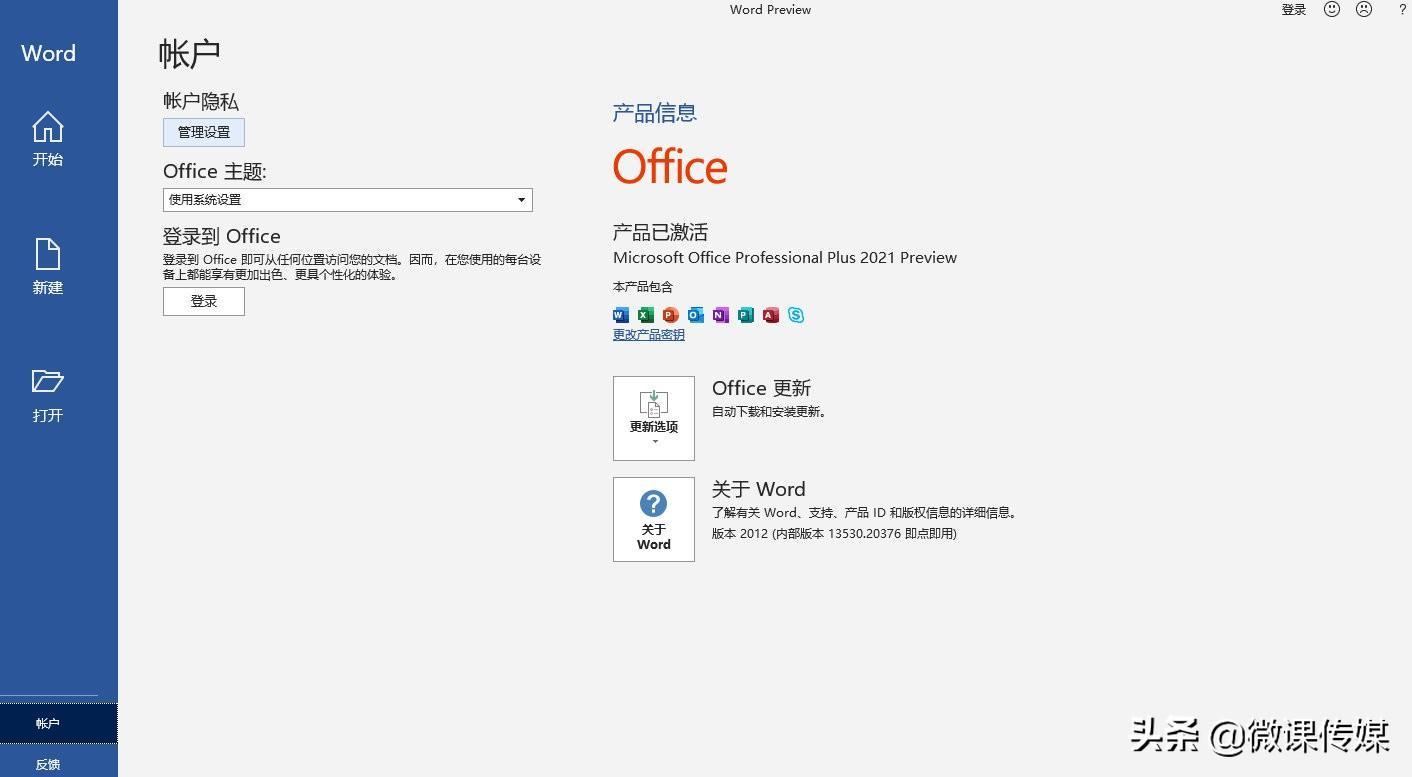Expand the 更新选项 update options button
The width and height of the screenshot is (1412, 777).
654,418
